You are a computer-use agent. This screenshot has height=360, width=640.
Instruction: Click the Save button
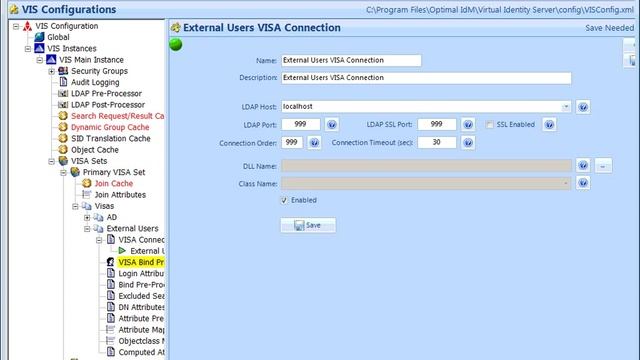tap(308, 225)
